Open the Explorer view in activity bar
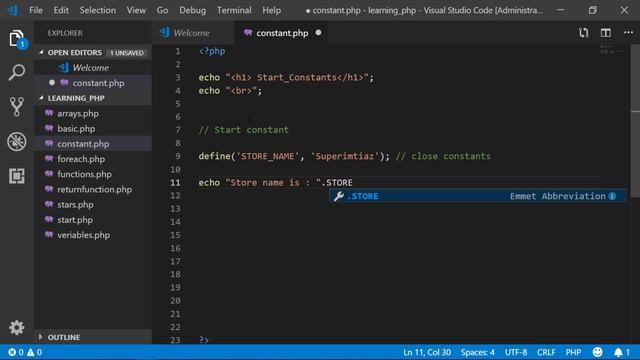The image size is (640, 360). coord(17,39)
